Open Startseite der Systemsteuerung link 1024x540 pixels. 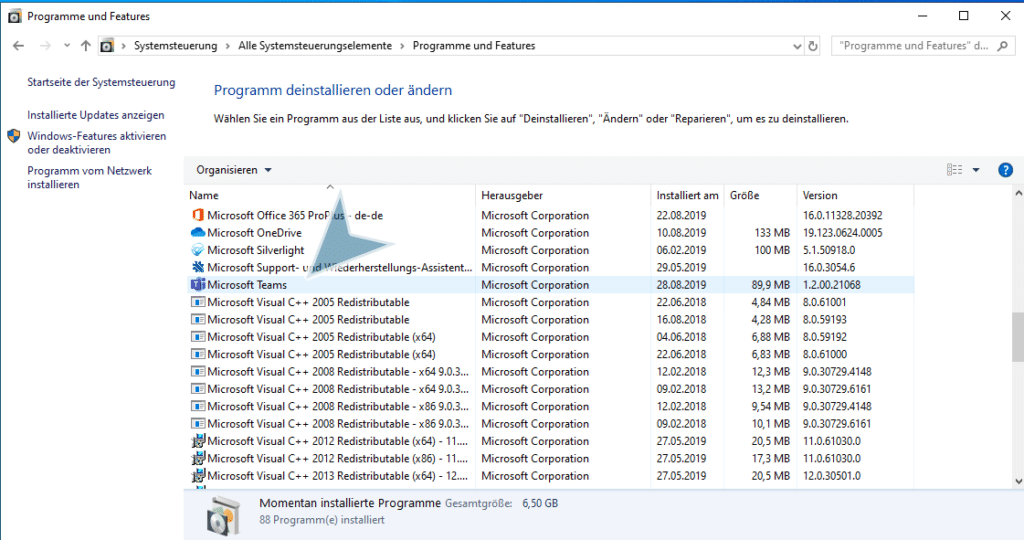[101, 82]
